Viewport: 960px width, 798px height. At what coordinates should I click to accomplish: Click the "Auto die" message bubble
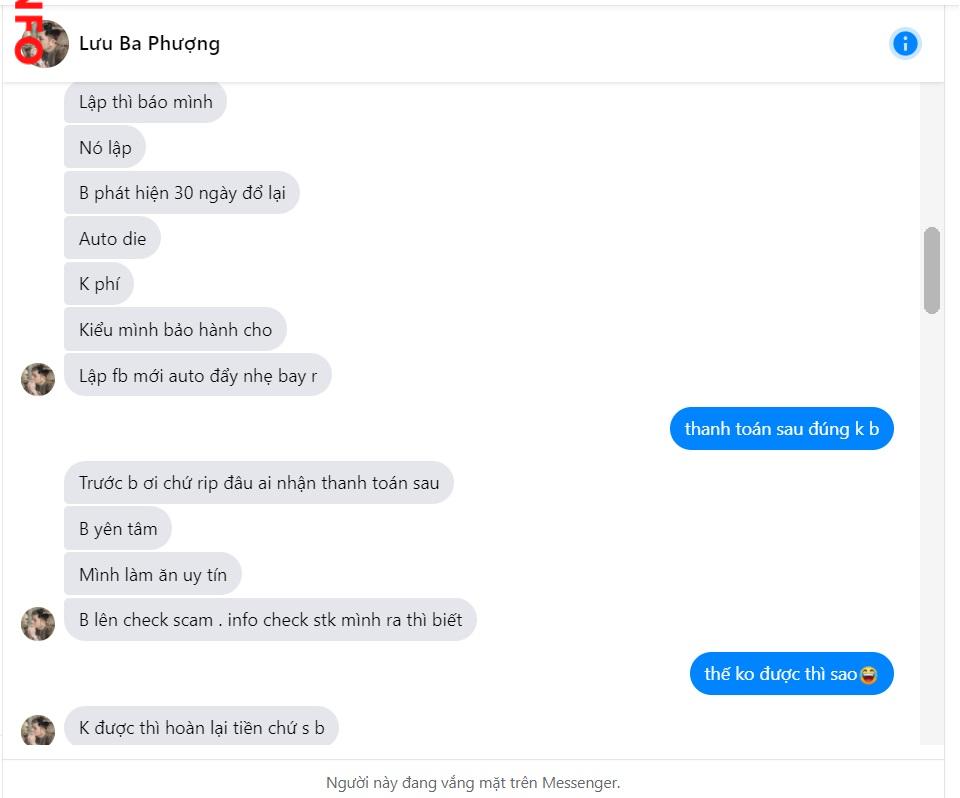(112, 239)
